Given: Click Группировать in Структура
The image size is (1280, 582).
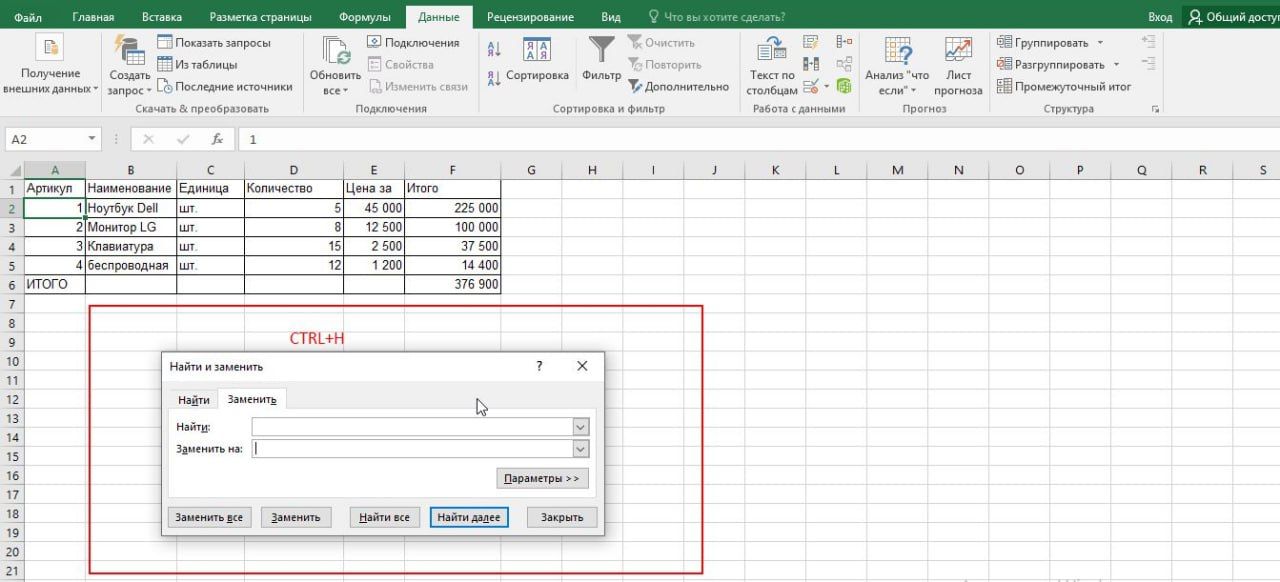Looking at the screenshot, I should 1043,43.
